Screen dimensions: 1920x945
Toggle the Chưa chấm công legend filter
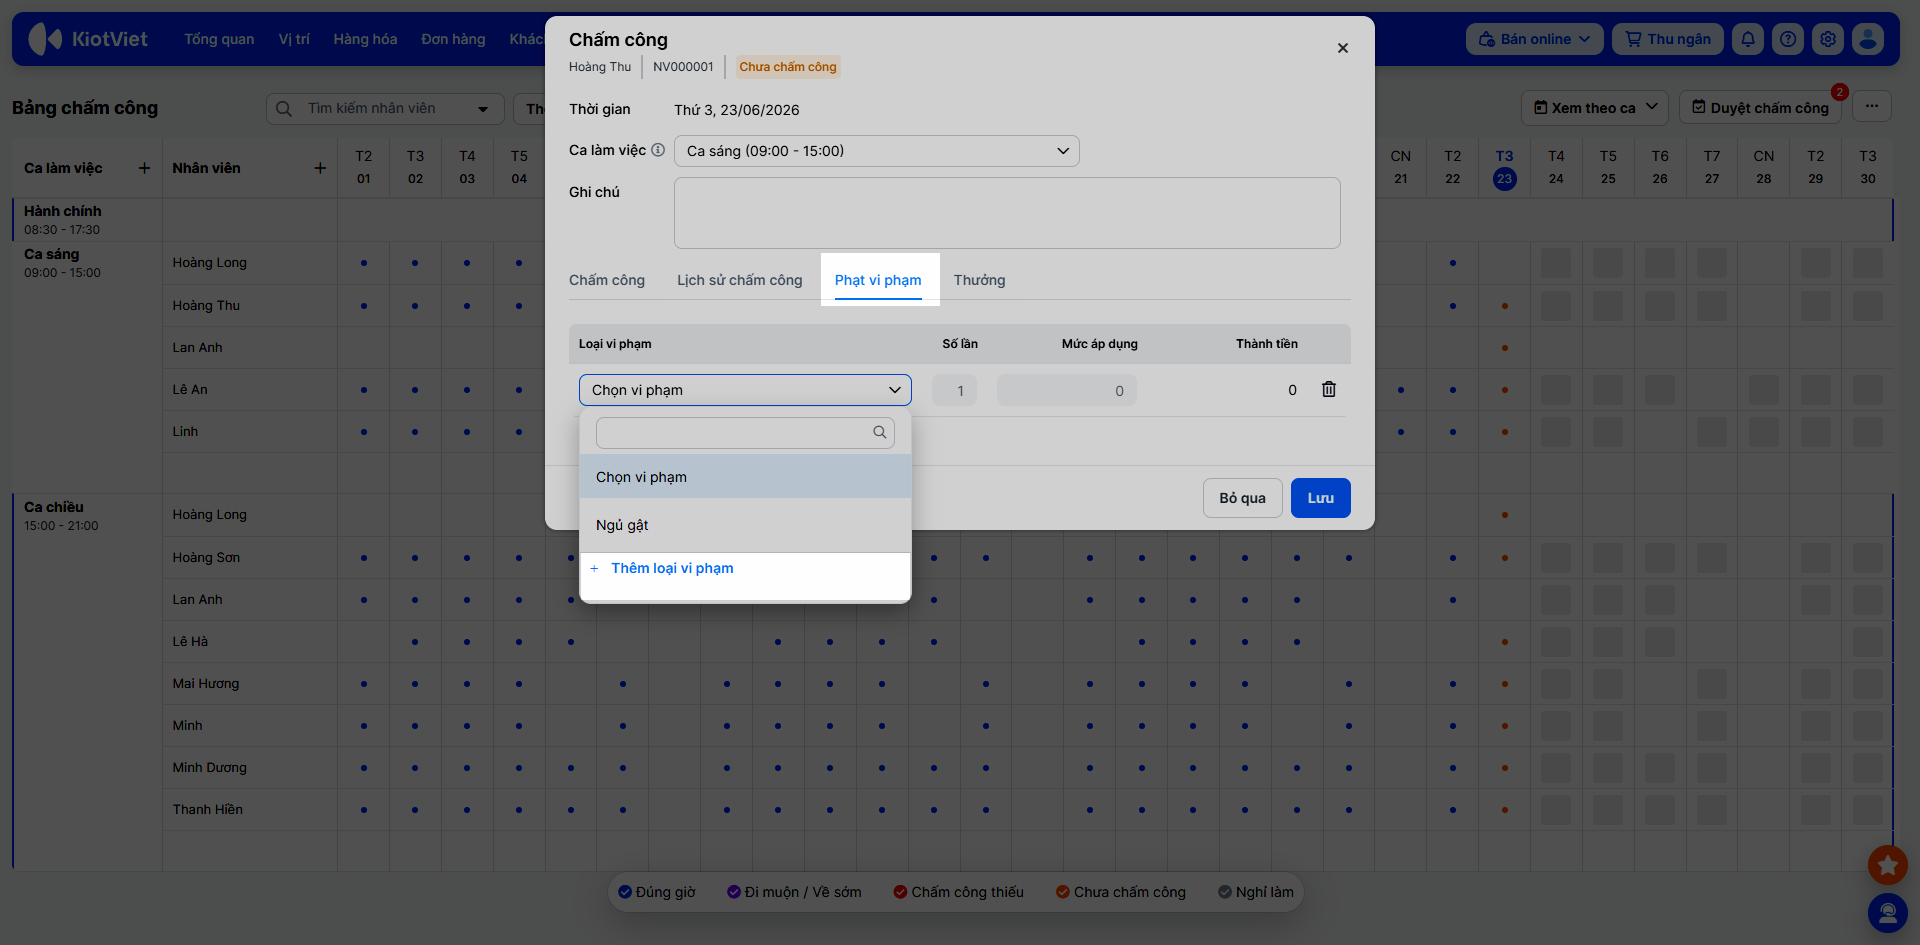(1121, 892)
